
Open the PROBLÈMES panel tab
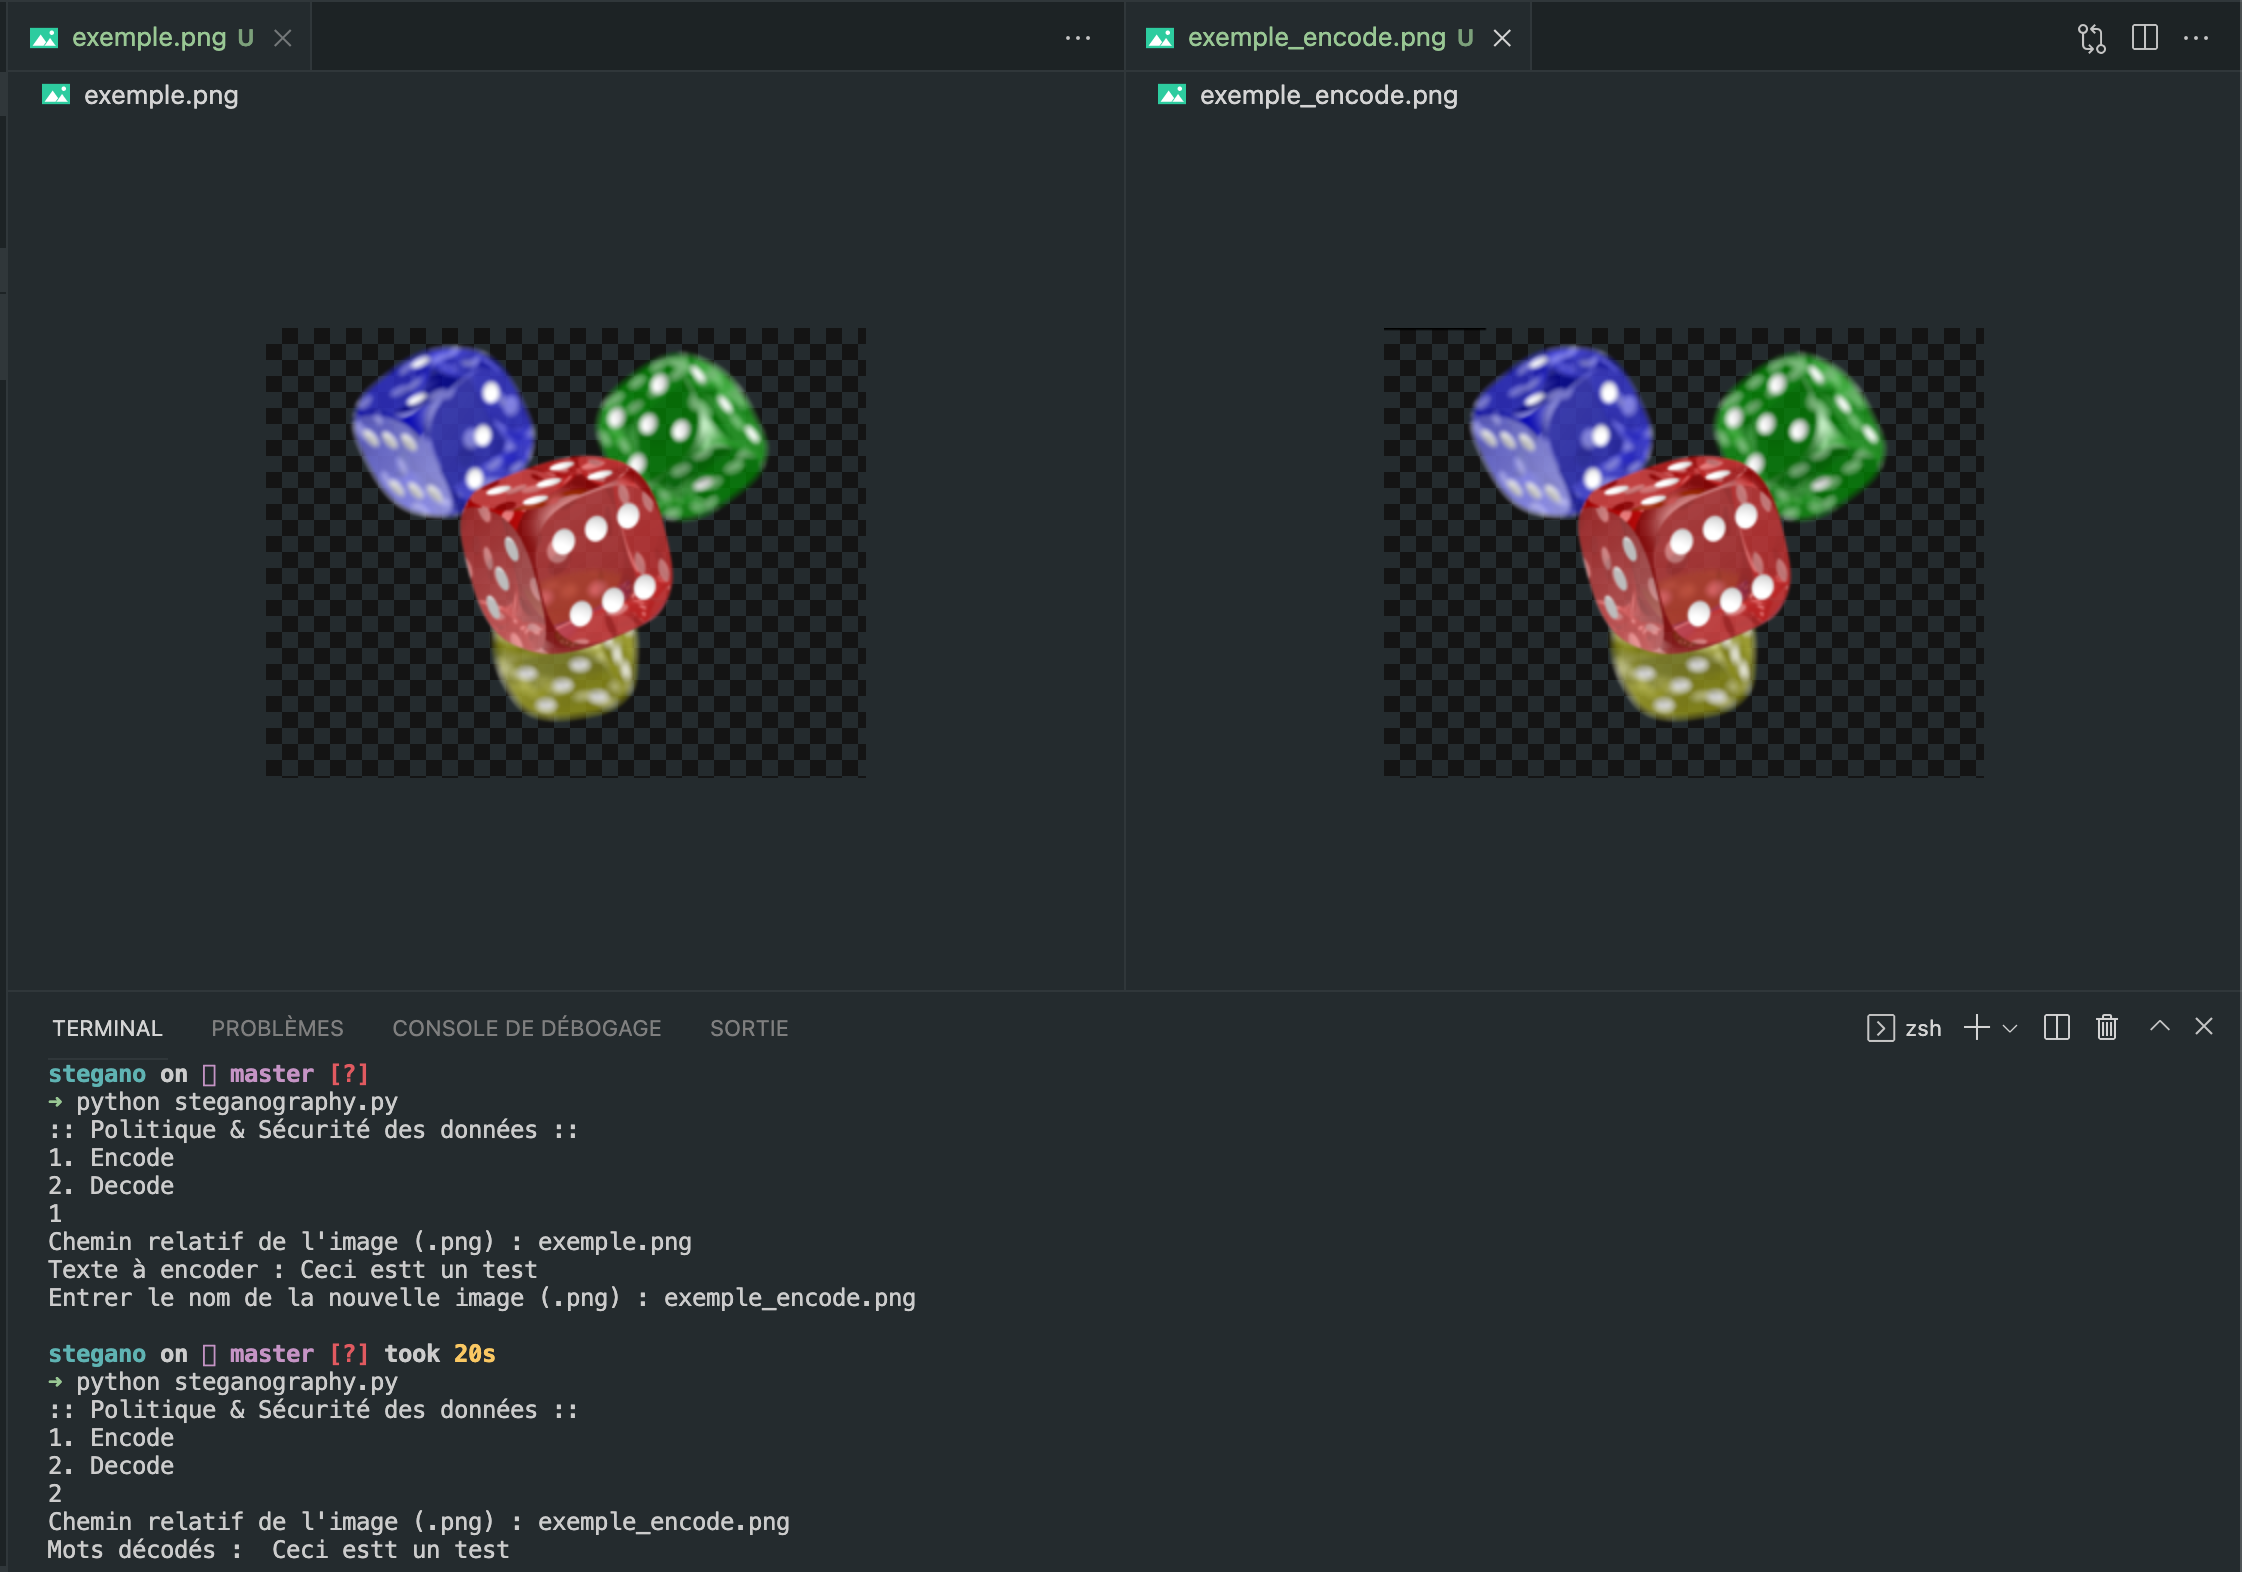pos(277,1028)
